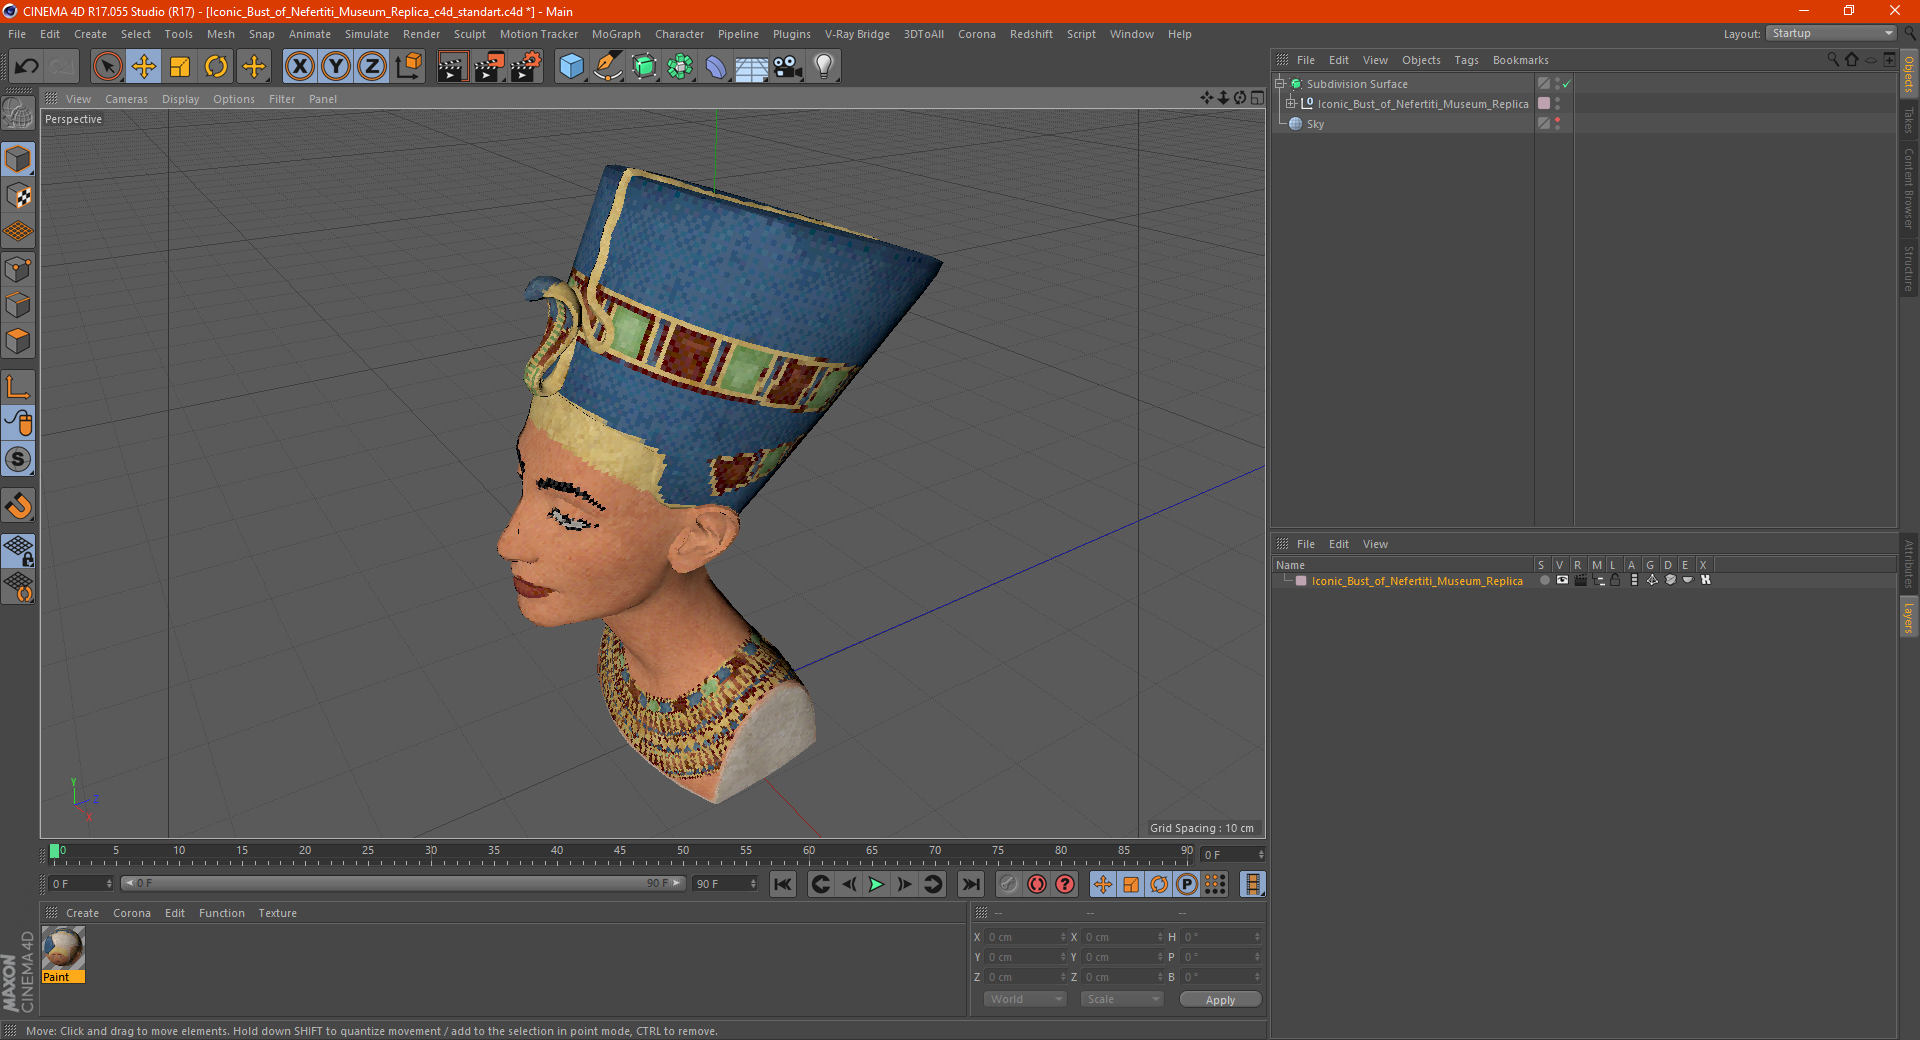This screenshot has width=1920, height=1040.
Task: Toggle Autokeying button
Action: [1037, 884]
